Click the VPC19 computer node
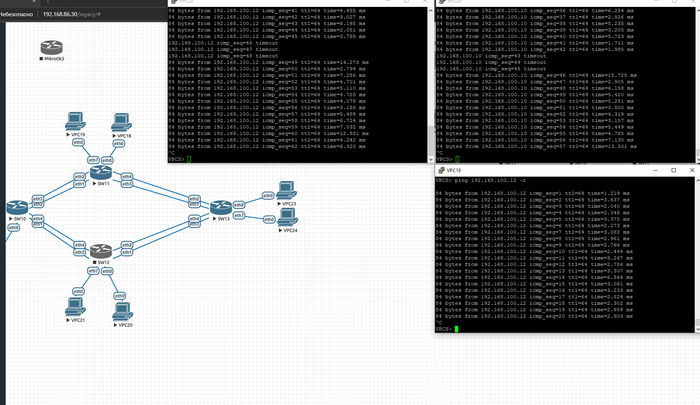The height and width of the screenshot is (405, 700). click(x=76, y=123)
